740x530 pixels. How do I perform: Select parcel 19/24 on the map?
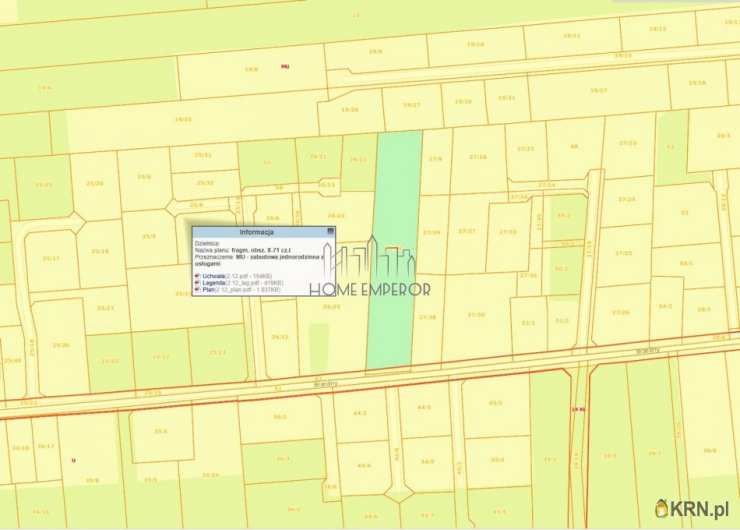tap(474, 45)
